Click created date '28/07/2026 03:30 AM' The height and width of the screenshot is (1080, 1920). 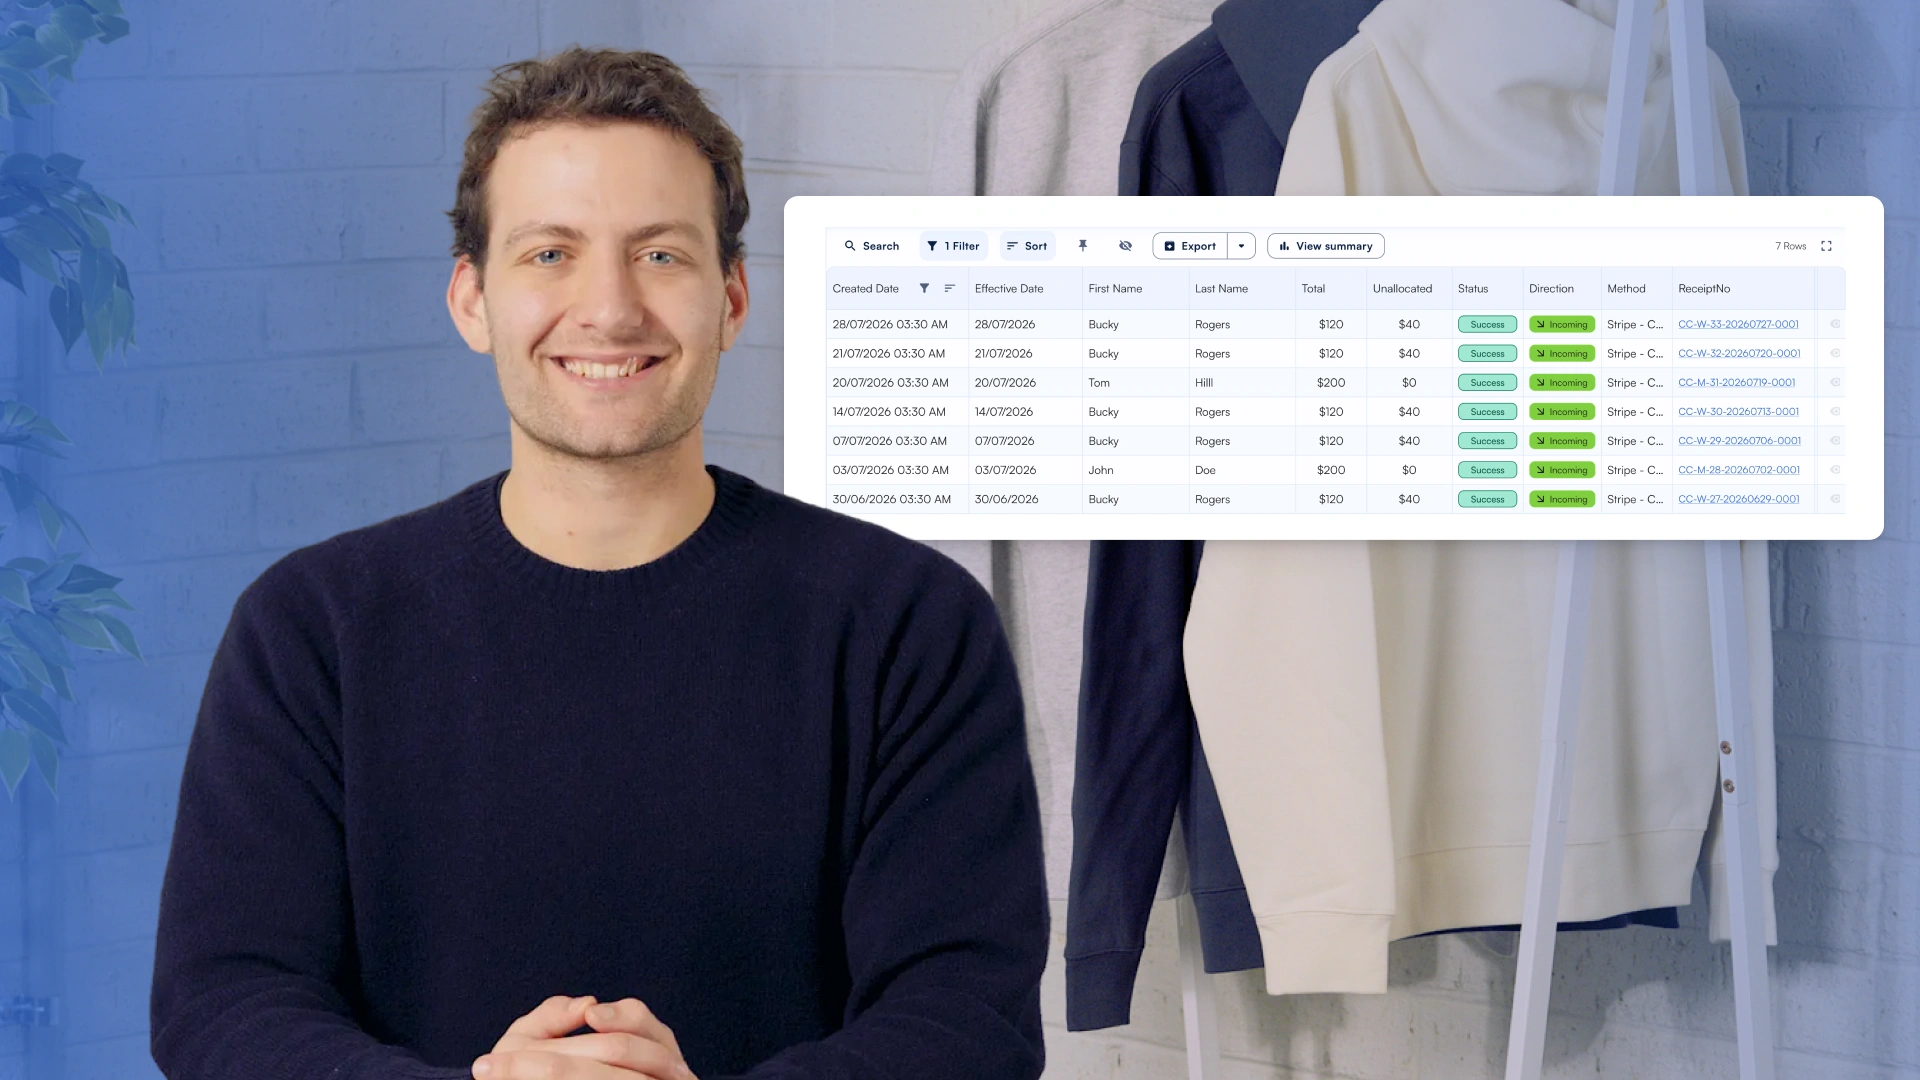[x=890, y=325]
